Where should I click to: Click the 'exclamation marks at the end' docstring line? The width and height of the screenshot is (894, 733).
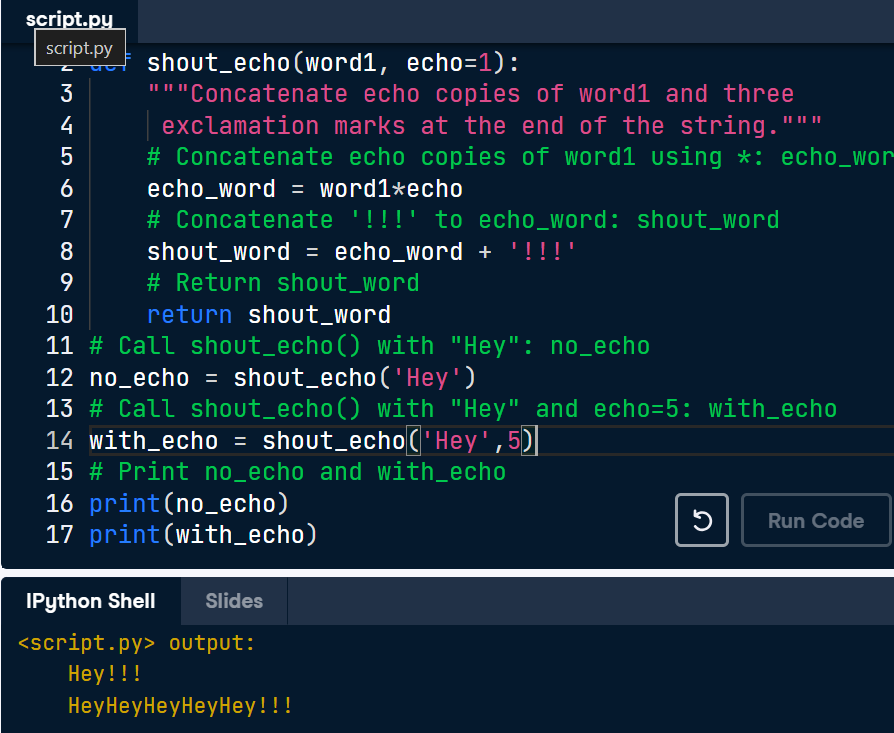(x=491, y=125)
